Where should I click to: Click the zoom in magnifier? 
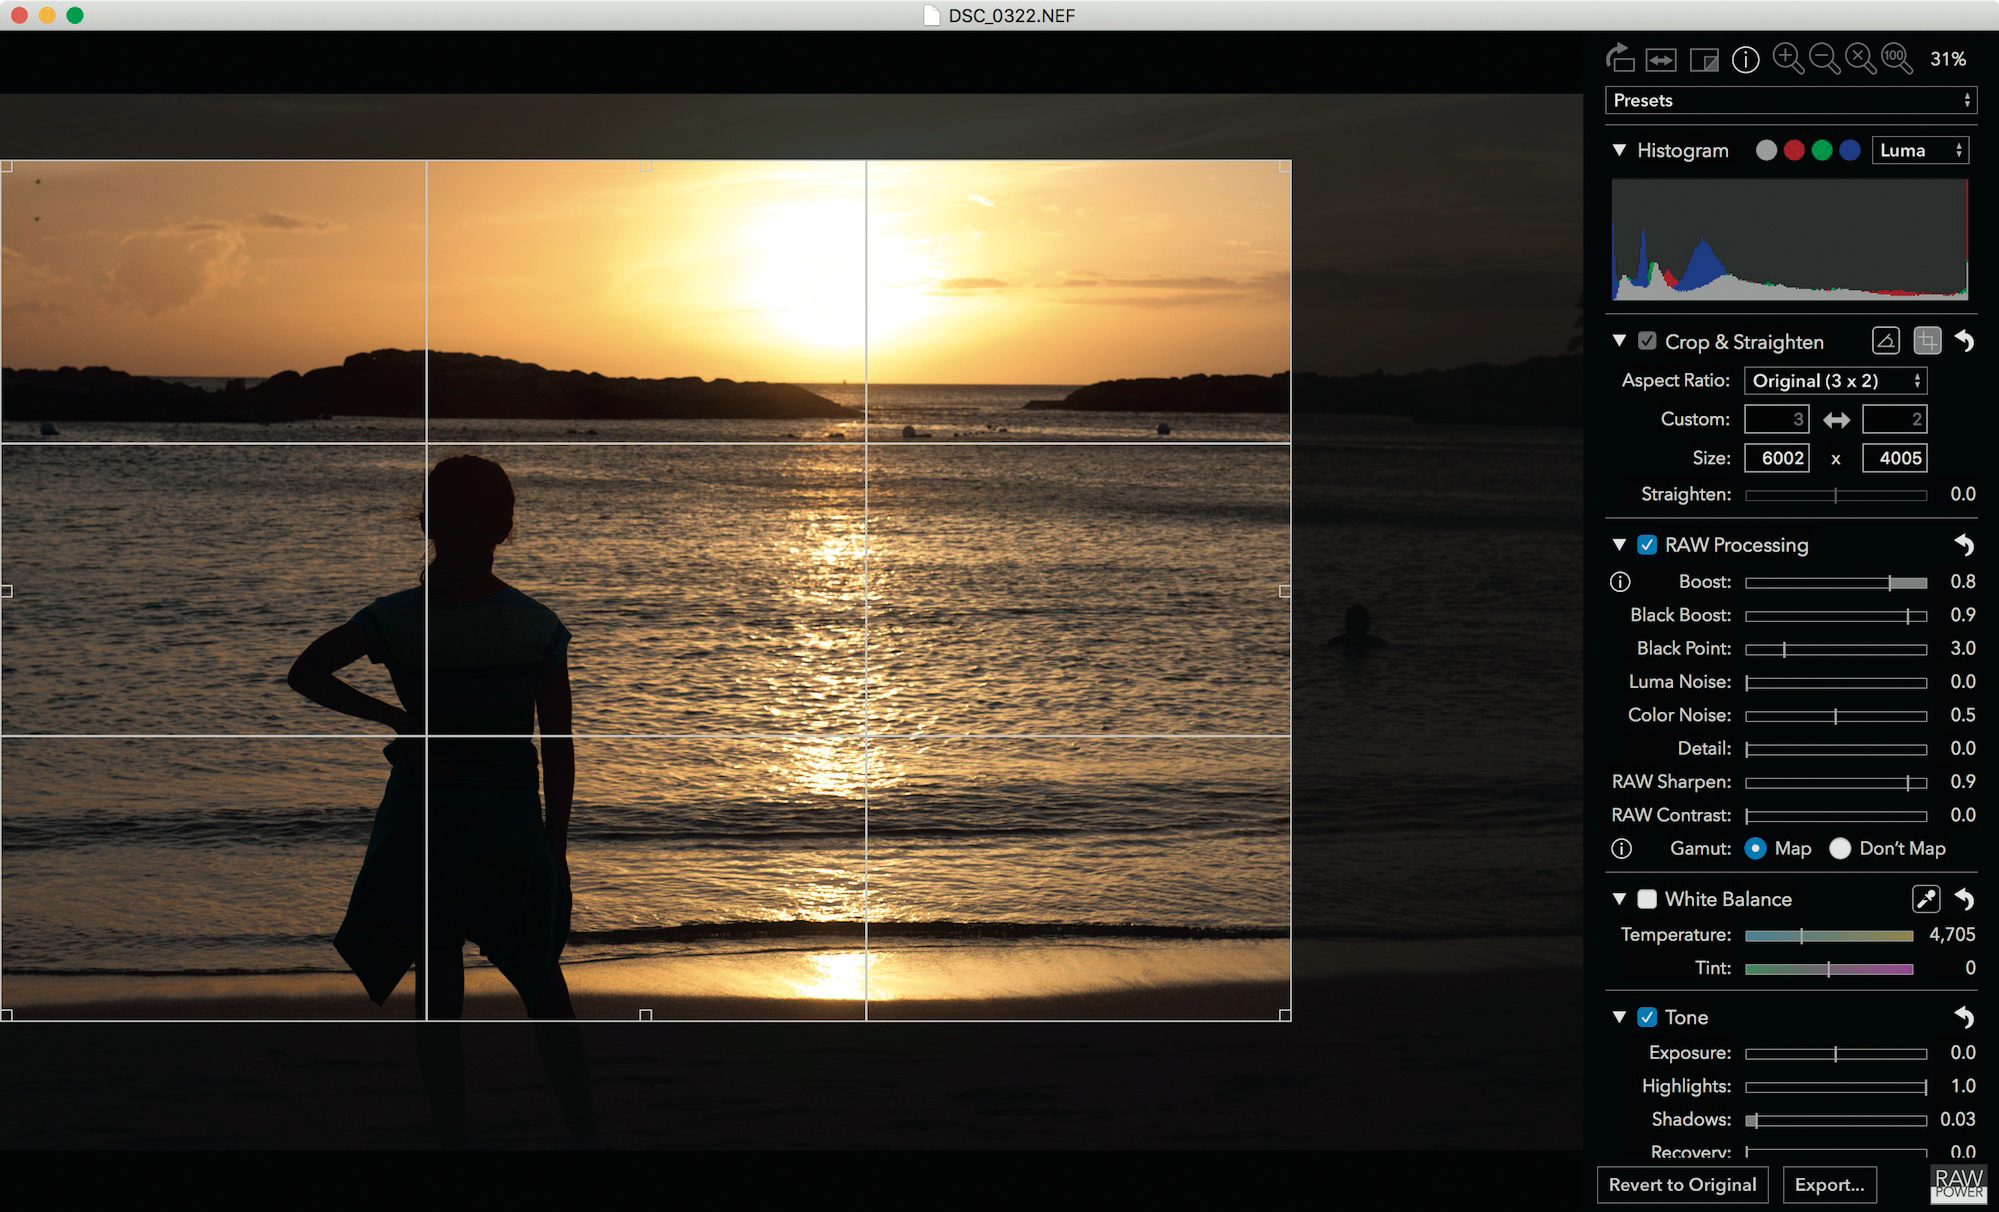click(1787, 59)
